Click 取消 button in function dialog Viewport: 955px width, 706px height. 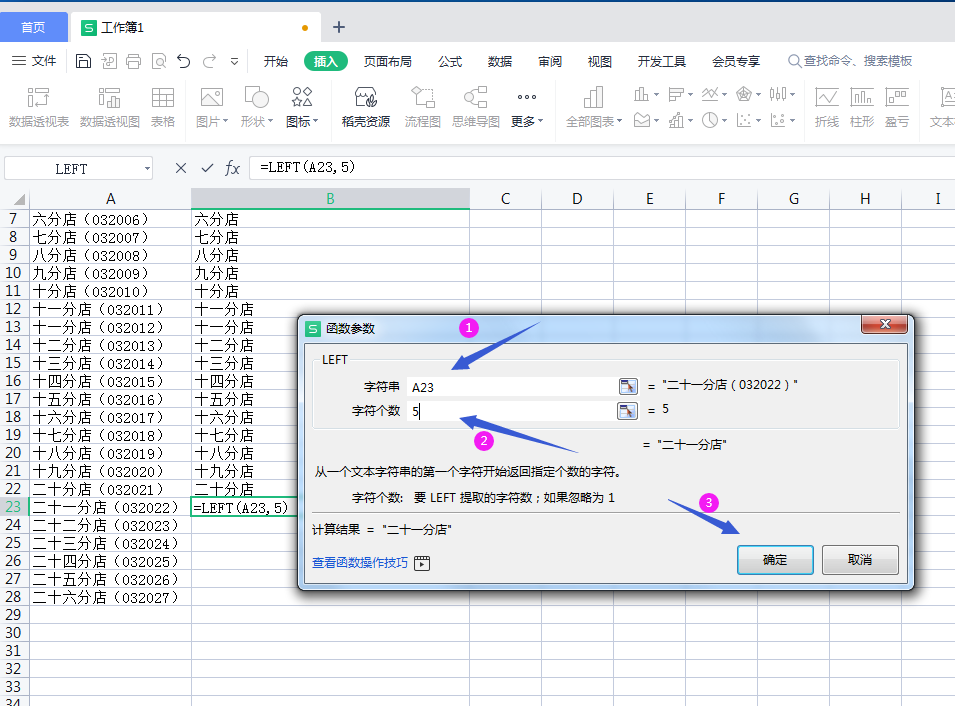(x=860, y=560)
